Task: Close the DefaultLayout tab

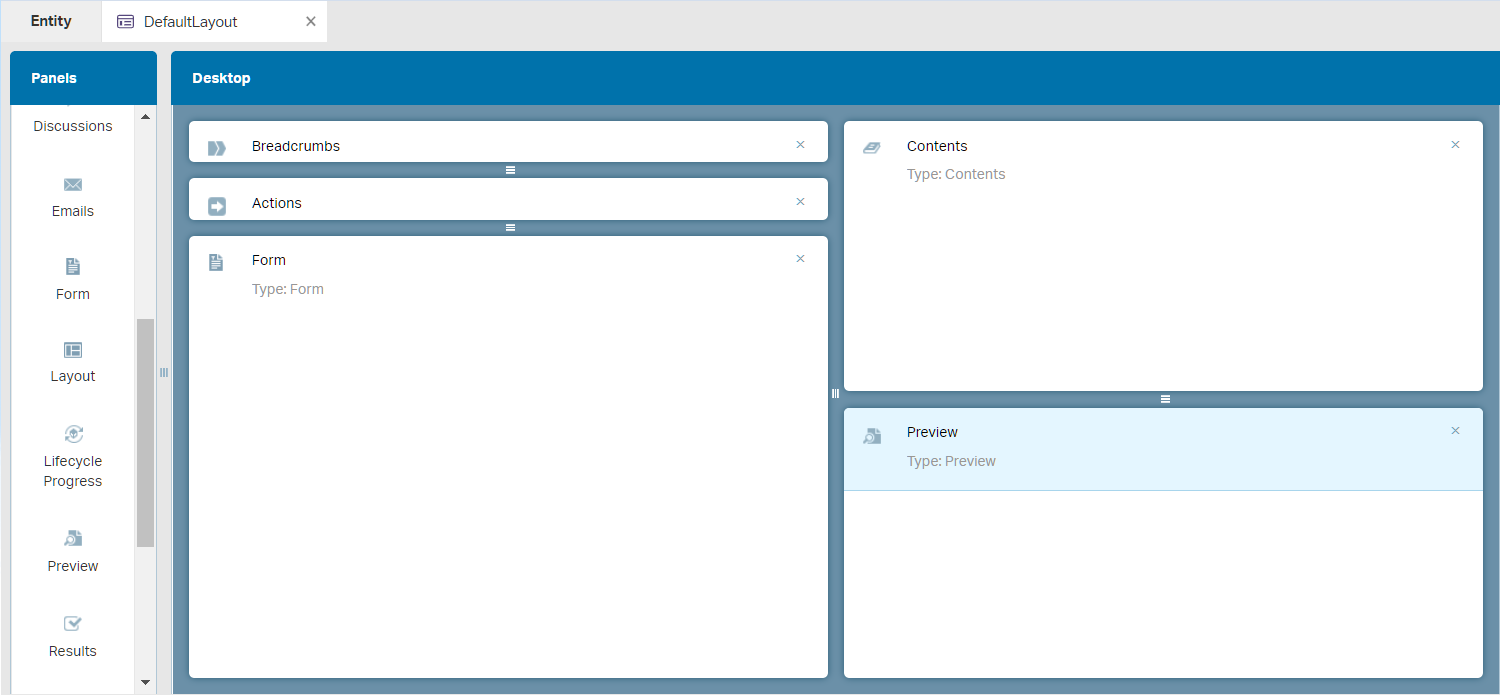Action: point(311,22)
